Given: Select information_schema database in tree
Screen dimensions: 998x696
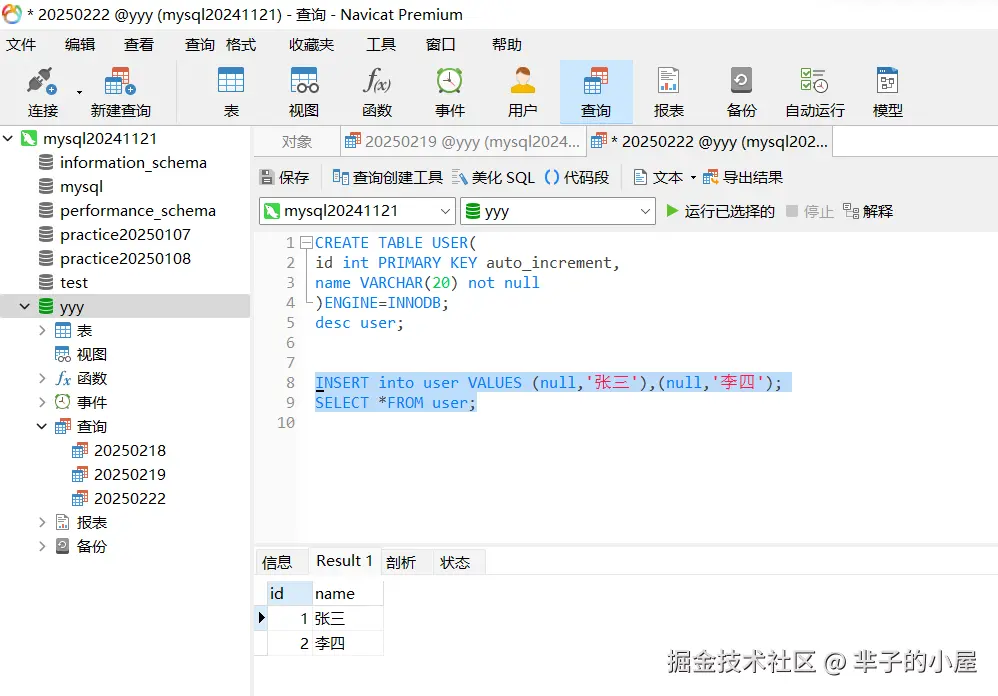Looking at the screenshot, I should click(x=133, y=162).
